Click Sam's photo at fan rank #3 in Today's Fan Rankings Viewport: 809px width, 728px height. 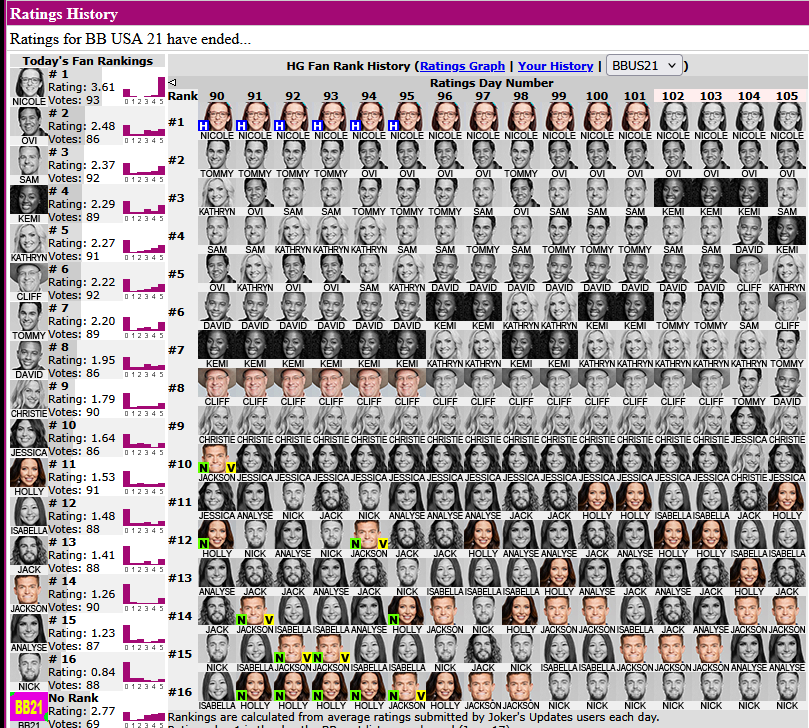pyautogui.click(x=29, y=160)
